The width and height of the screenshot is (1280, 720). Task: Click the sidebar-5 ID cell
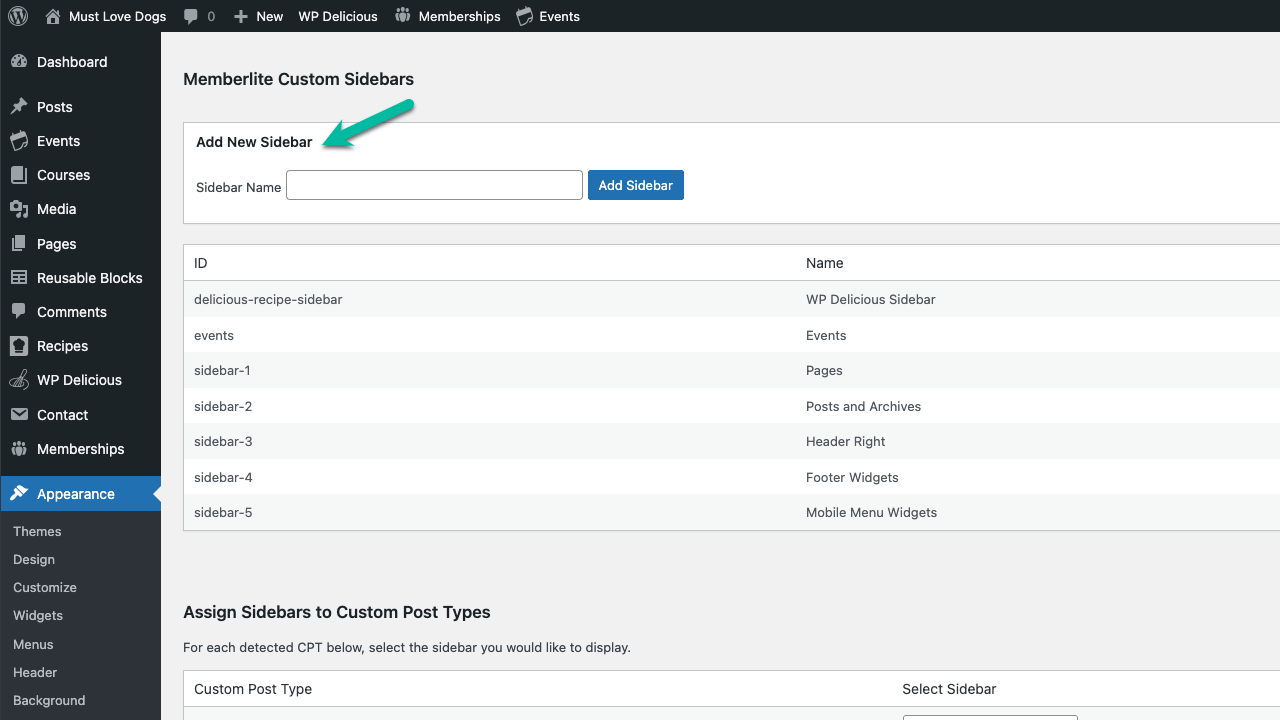click(223, 512)
